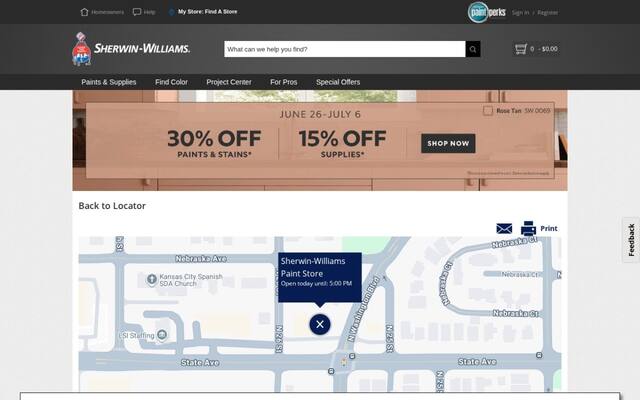This screenshot has width=640, height=400.
Task: Click the search magnifier button
Action: [473, 49]
